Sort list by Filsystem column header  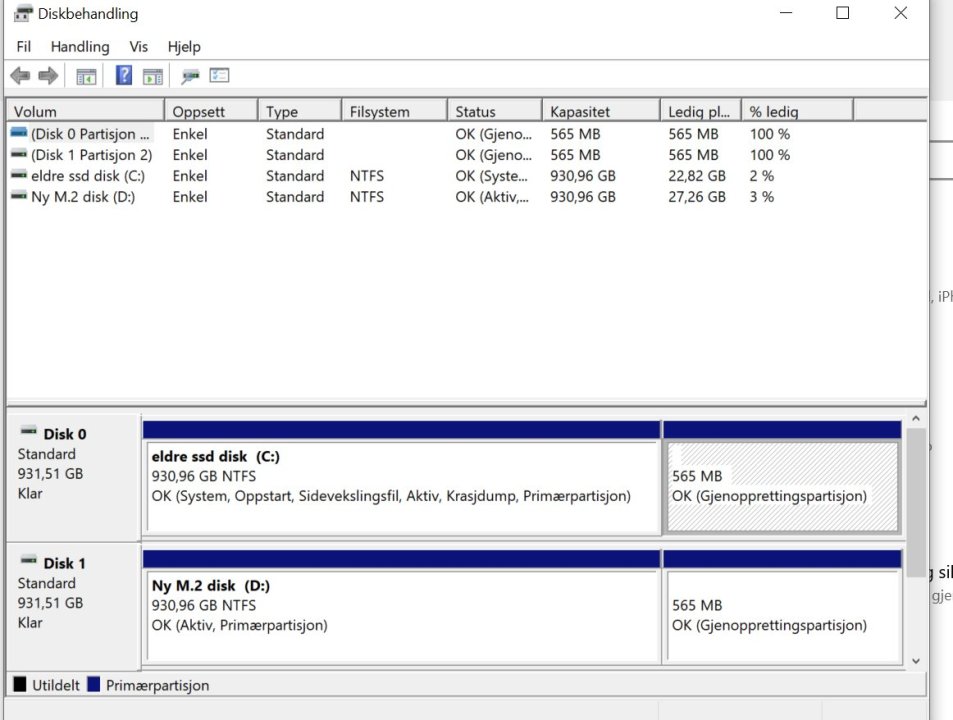click(392, 111)
